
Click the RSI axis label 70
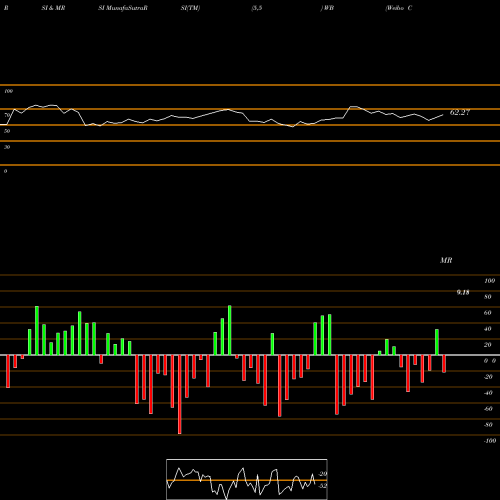coord(7,115)
